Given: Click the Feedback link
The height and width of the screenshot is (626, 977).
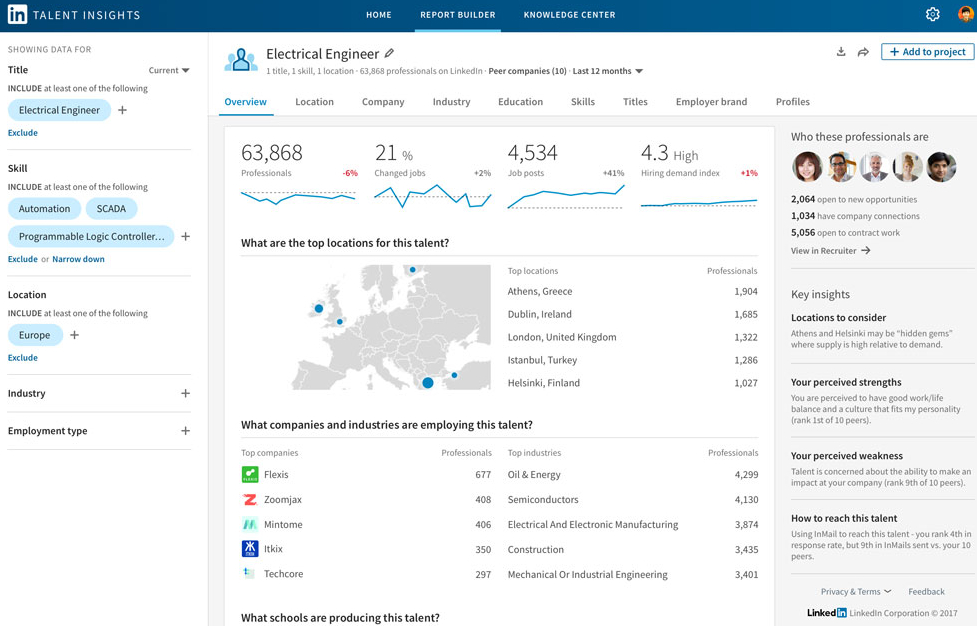Looking at the screenshot, I should point(926,592).
